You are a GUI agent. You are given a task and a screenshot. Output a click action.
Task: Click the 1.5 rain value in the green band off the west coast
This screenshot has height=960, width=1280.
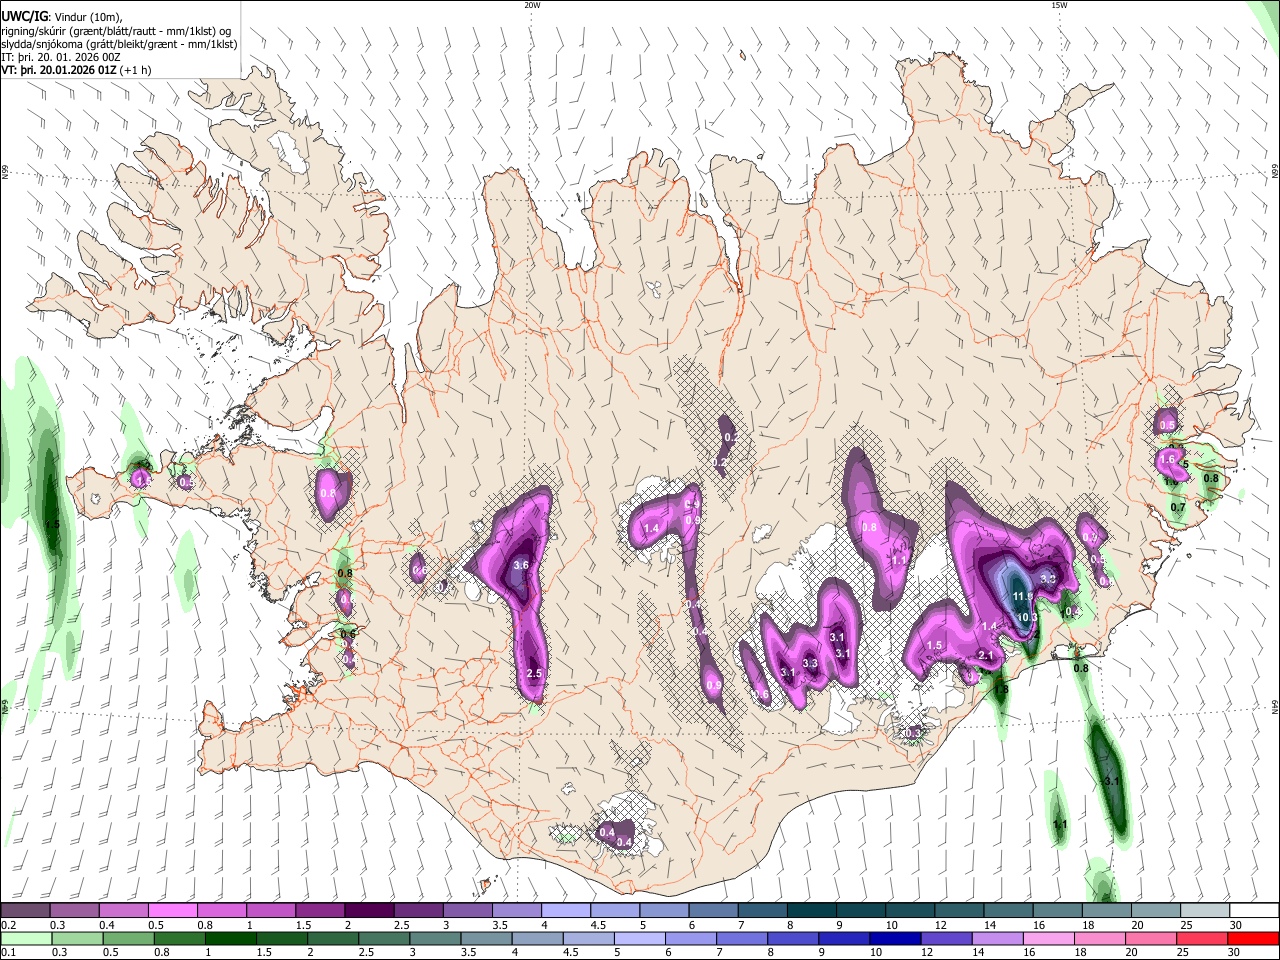point(52,525)
